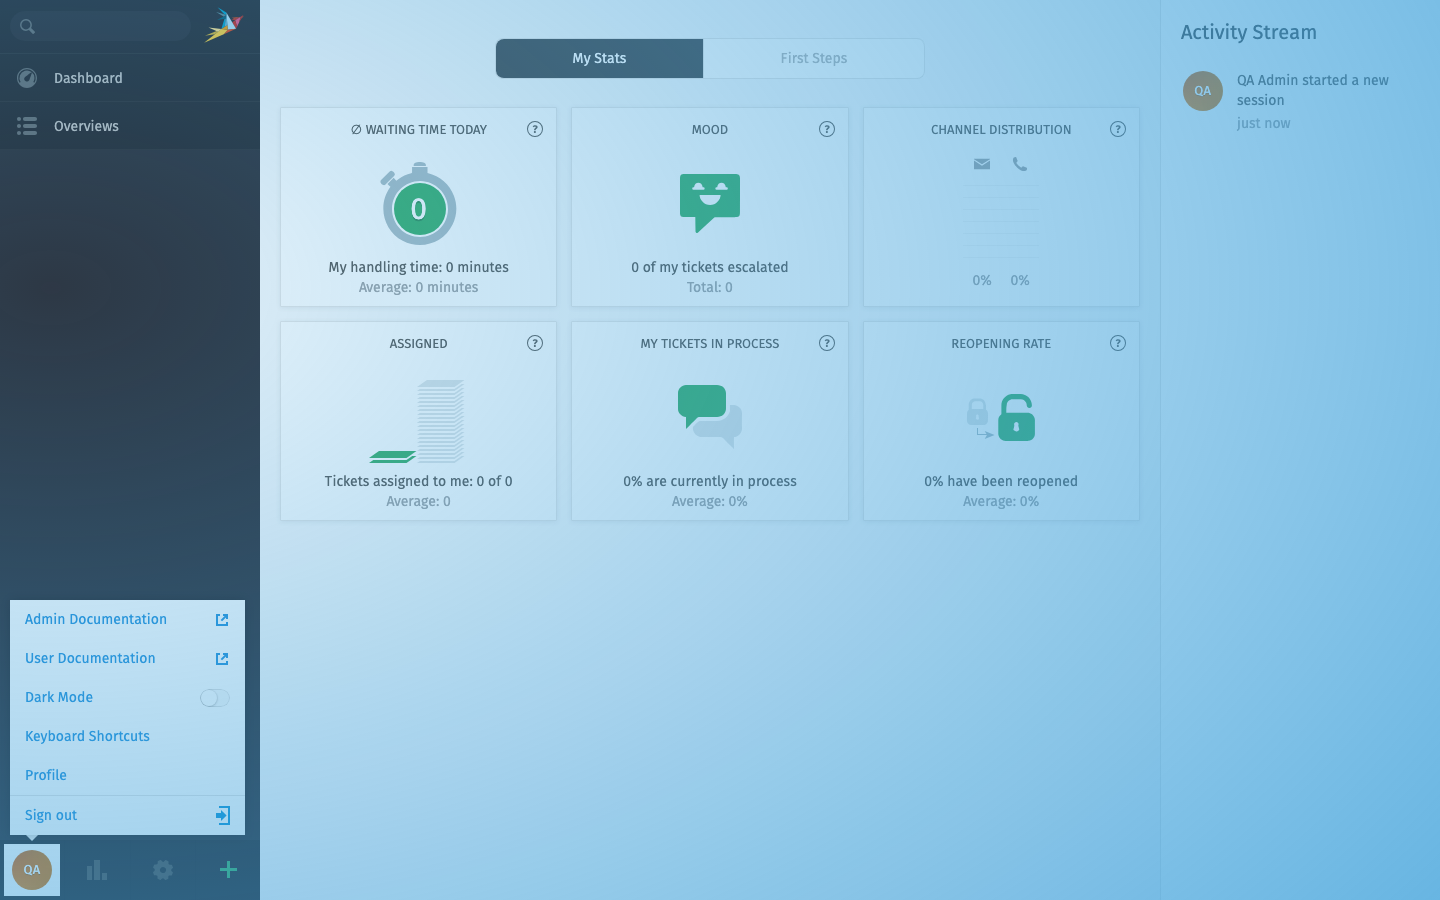Click the open padlock reopening icon
Viewport: 1440px width, 900px height.
(x=1017, y=417)
